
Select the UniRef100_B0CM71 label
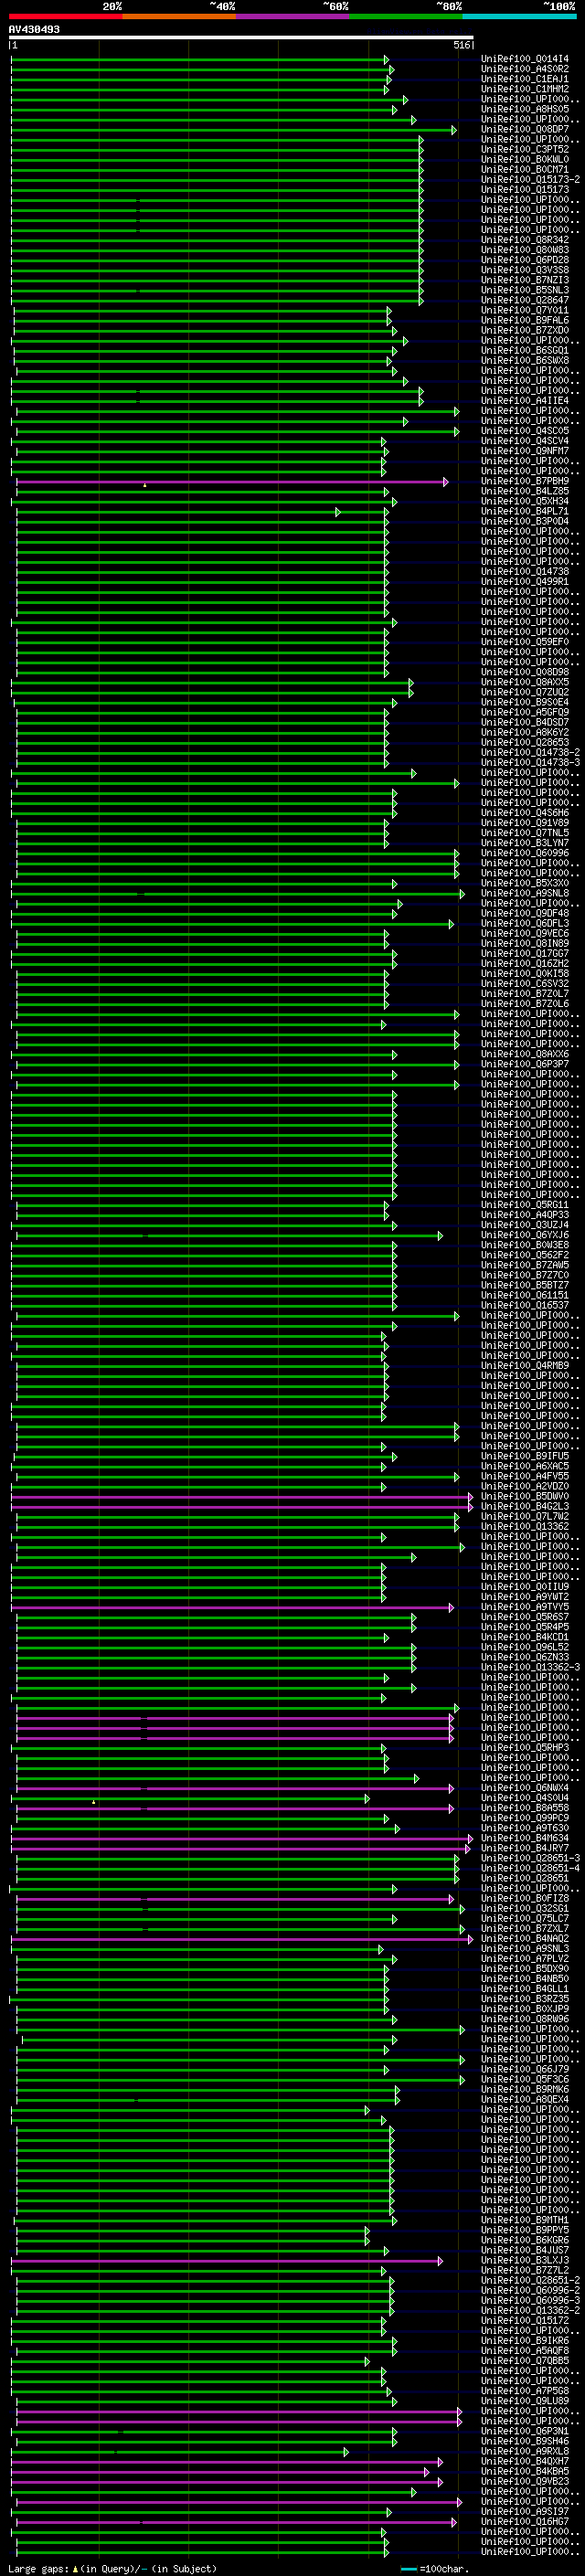click(x=525, y=169)
